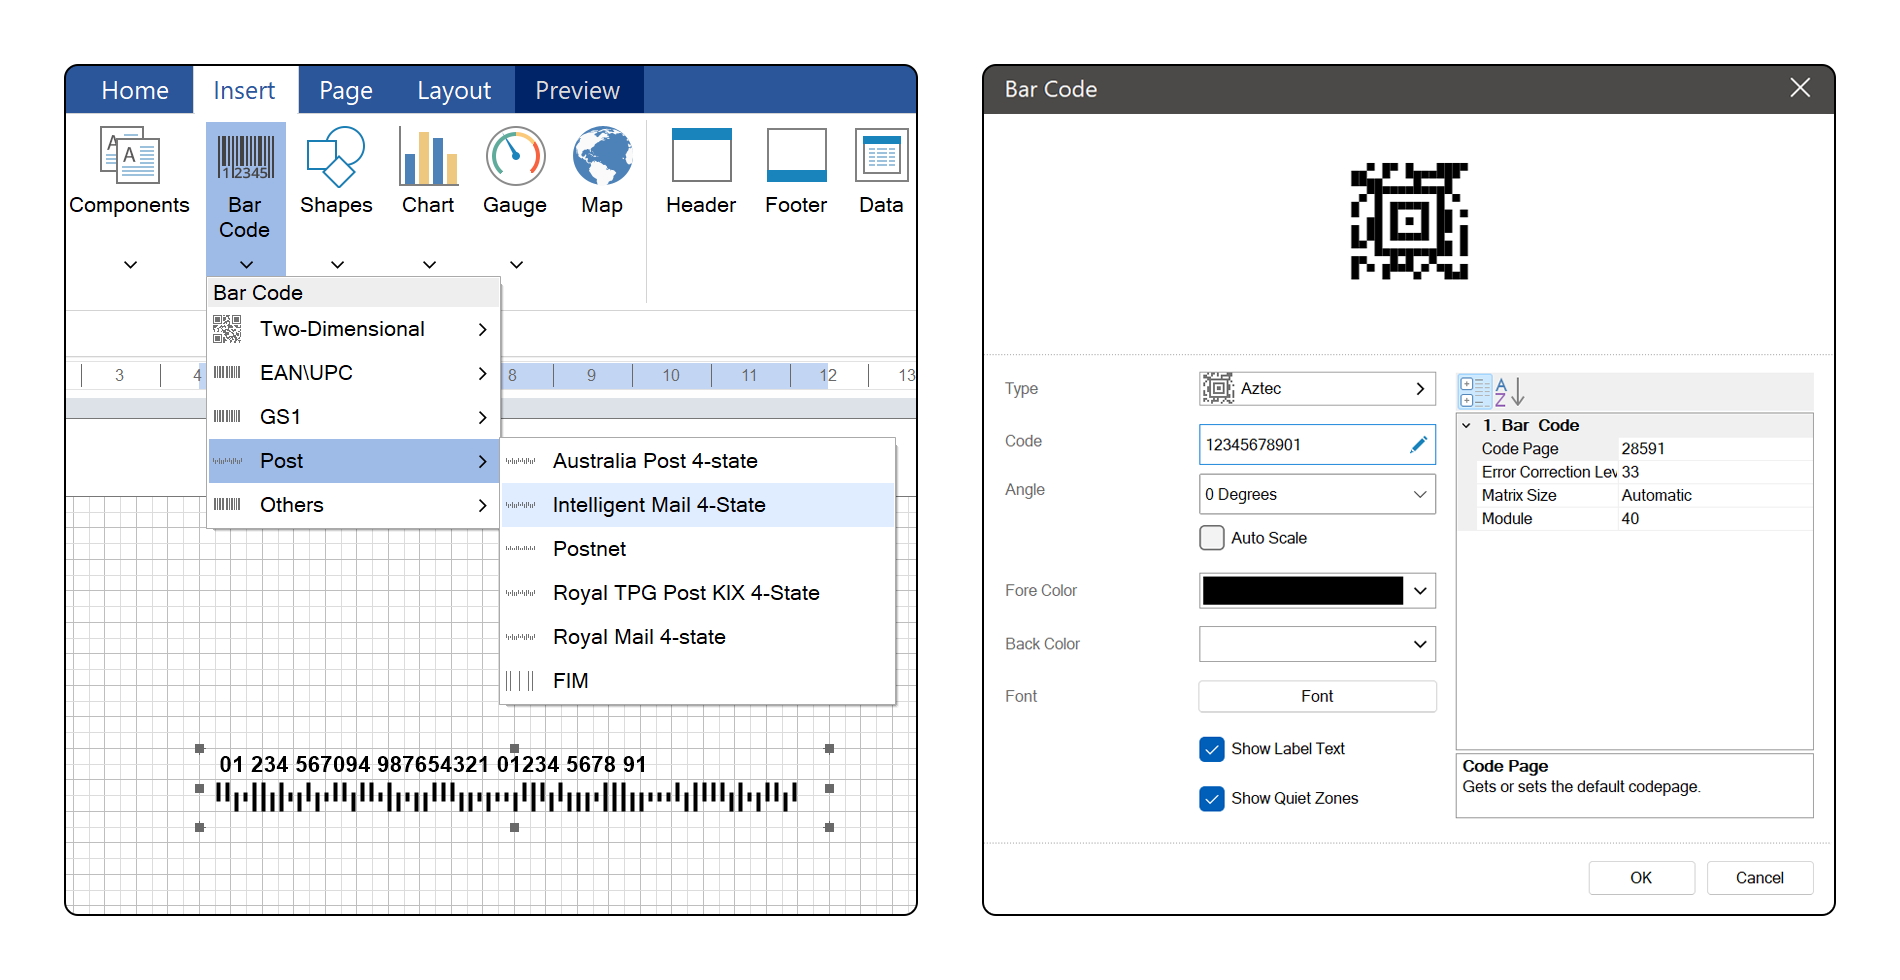This screenshot has height=980, width=1900.
Task: Open the GS1 submenu
Action: (353, 417)
